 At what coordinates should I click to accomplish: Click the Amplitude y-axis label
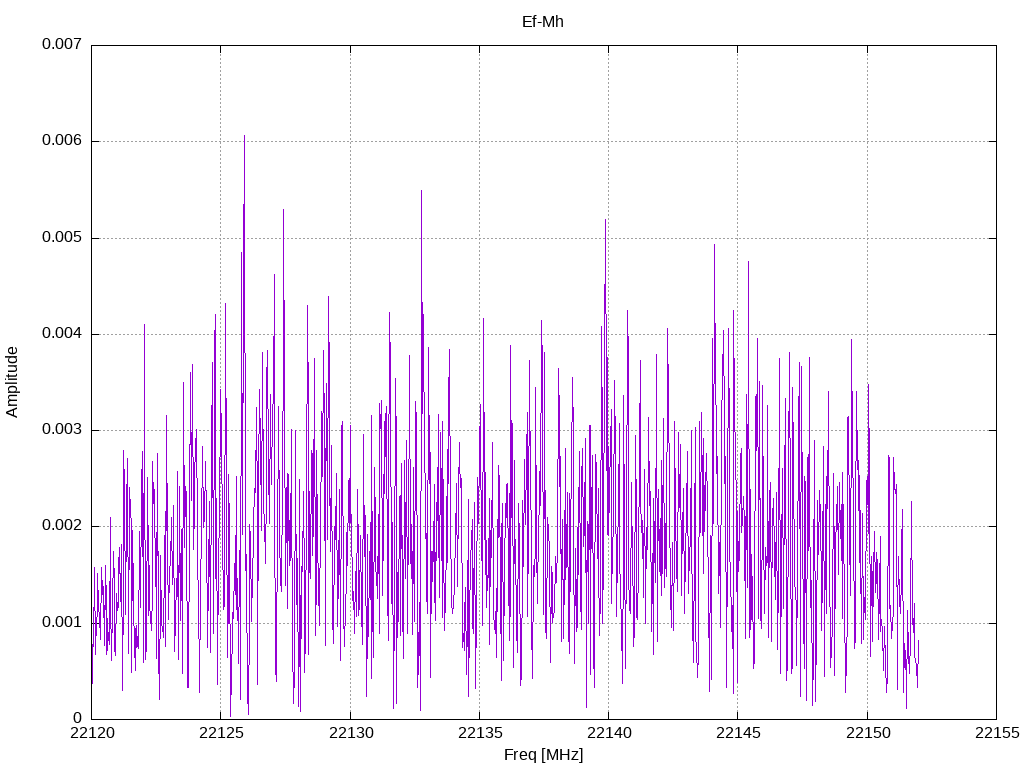pyautogui.click(x=12, y=382)
